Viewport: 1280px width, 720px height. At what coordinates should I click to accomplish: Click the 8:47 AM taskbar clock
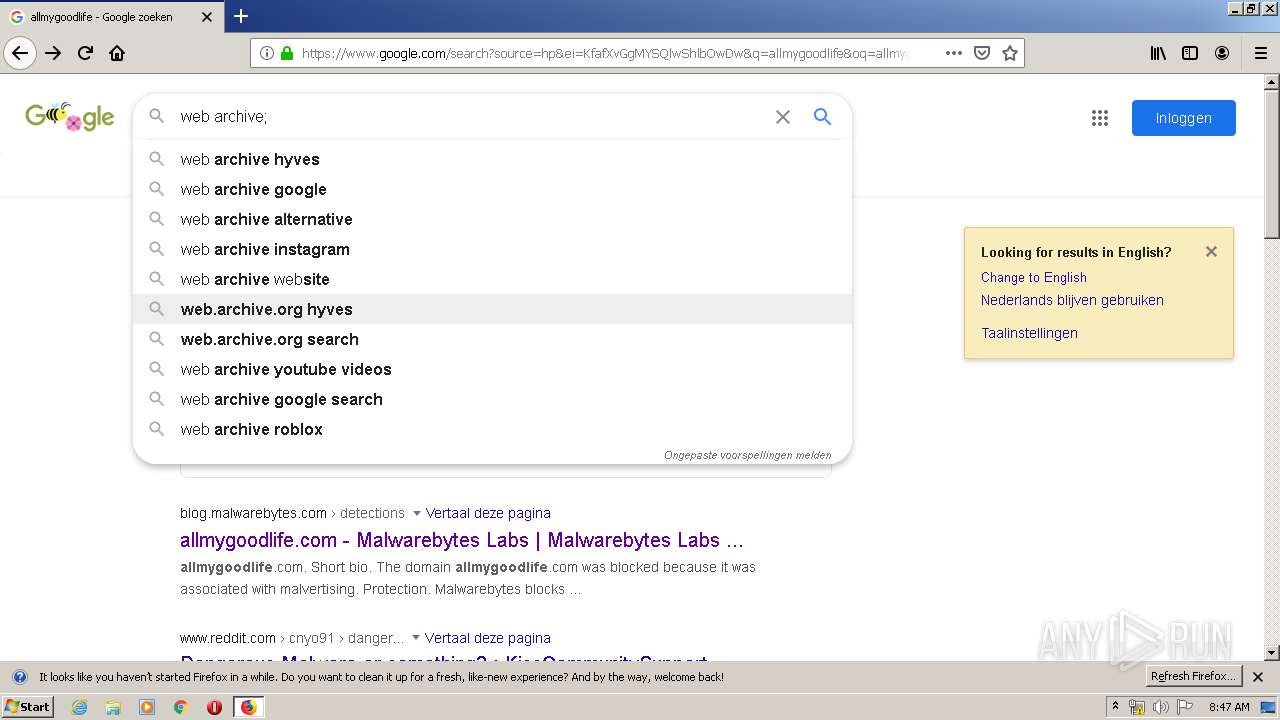(x=1229, y=707)
